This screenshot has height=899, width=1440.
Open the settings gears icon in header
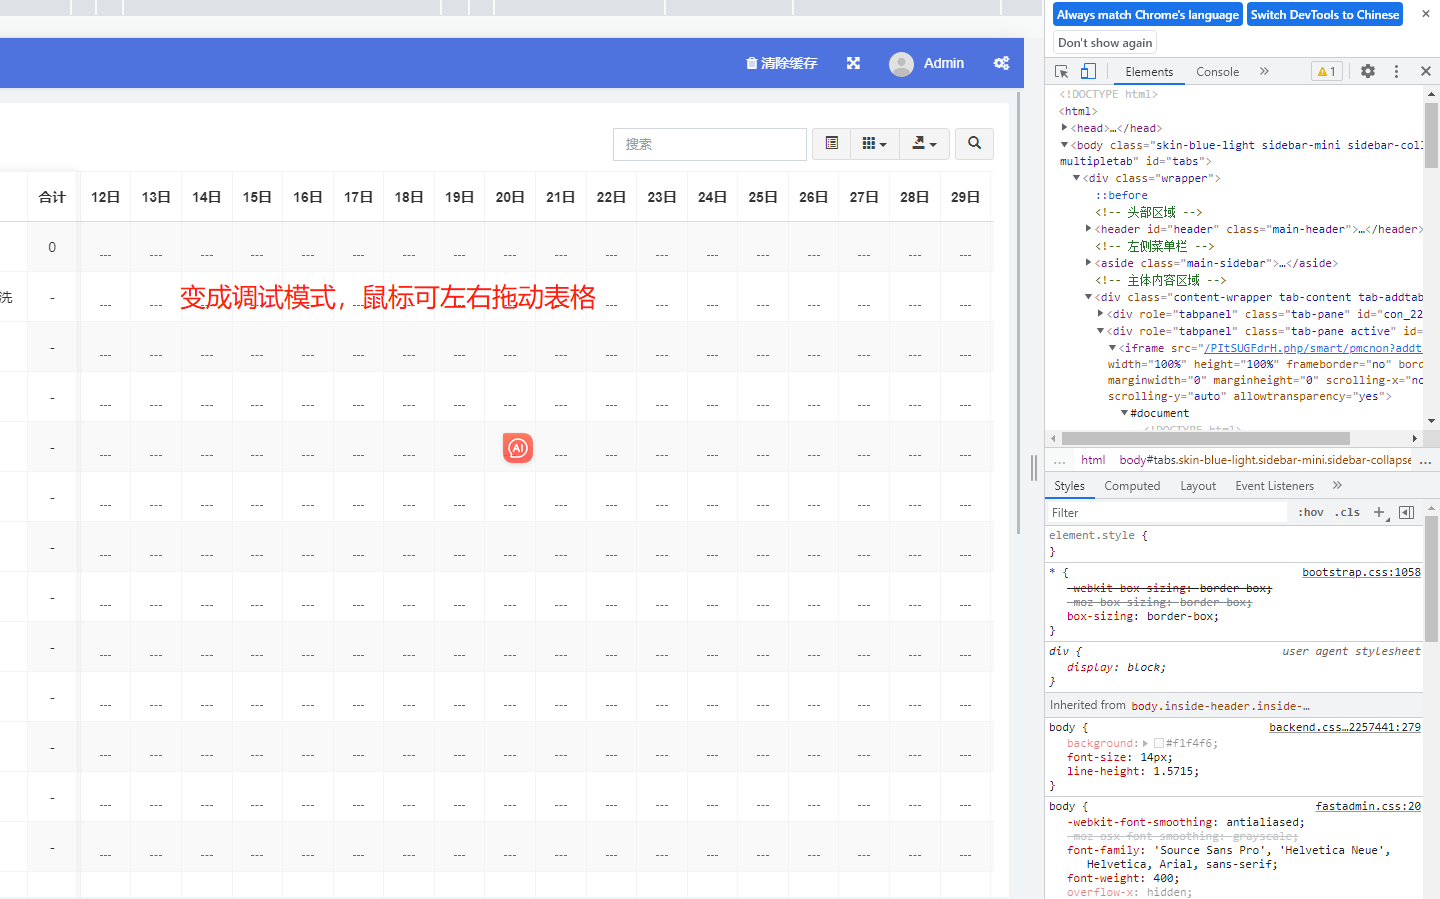1001,63
